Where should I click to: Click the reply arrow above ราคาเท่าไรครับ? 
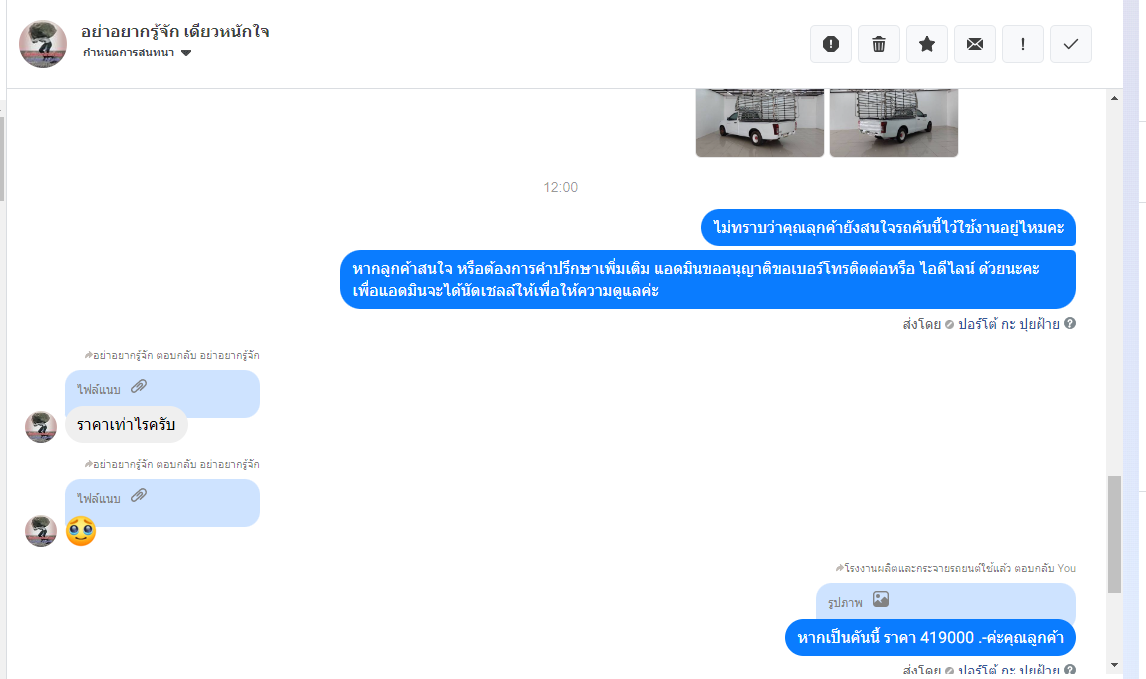click(x=88, y=355)
